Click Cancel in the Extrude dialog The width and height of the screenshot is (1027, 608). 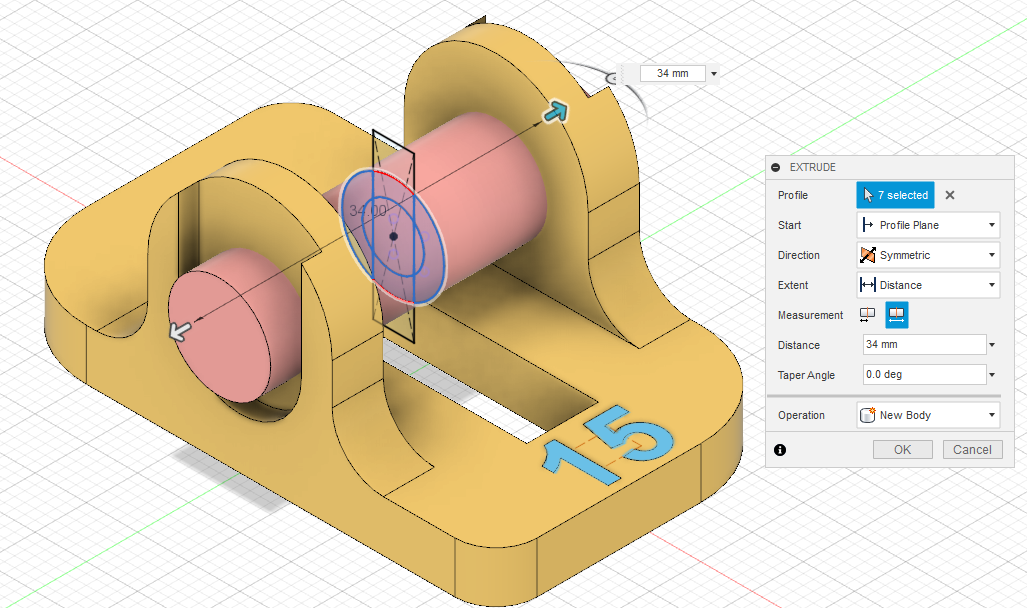coord(973,449)
